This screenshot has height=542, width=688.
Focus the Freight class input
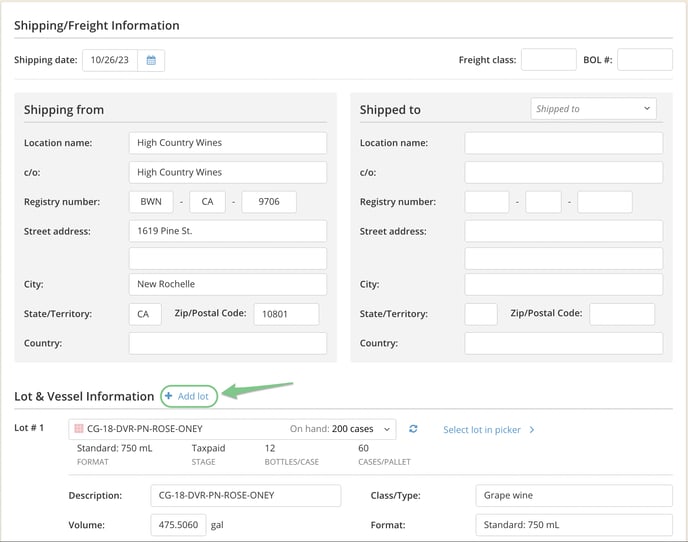click(x=548, y=60)
